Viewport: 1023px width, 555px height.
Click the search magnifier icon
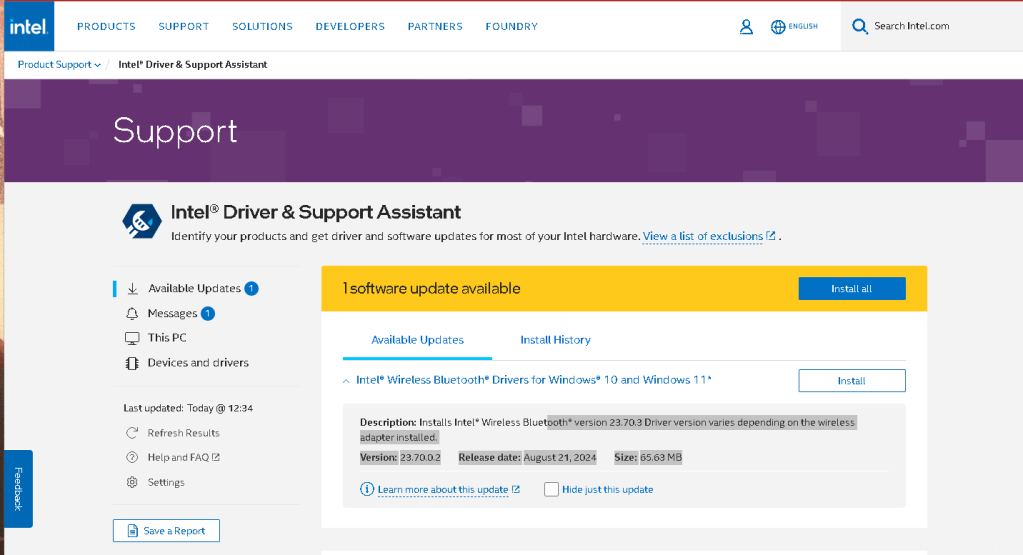[x=860, y=26]
